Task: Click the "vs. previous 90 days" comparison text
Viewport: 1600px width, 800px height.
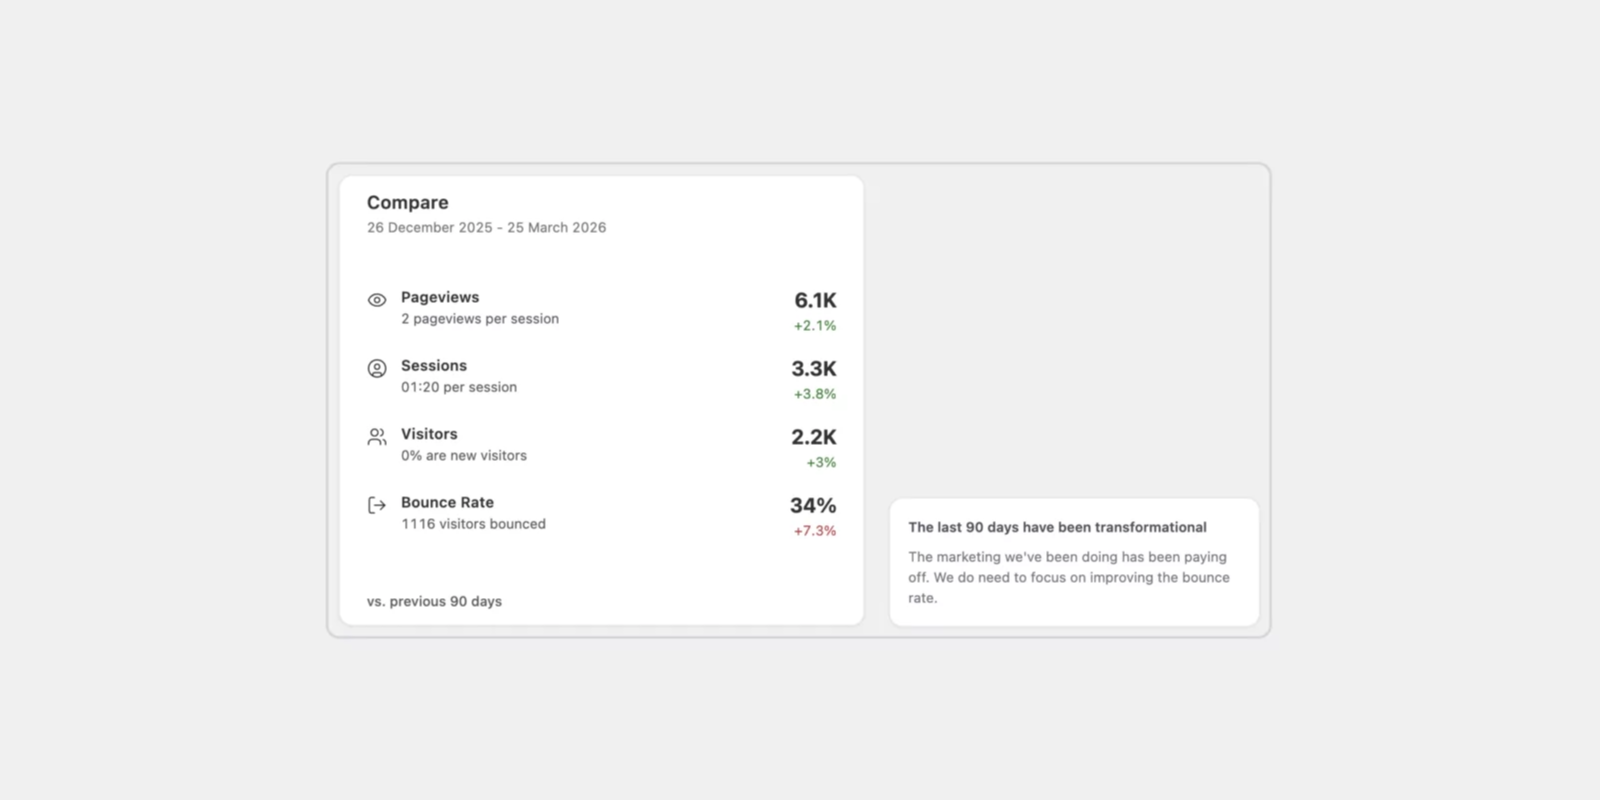Action: [434, 601]
